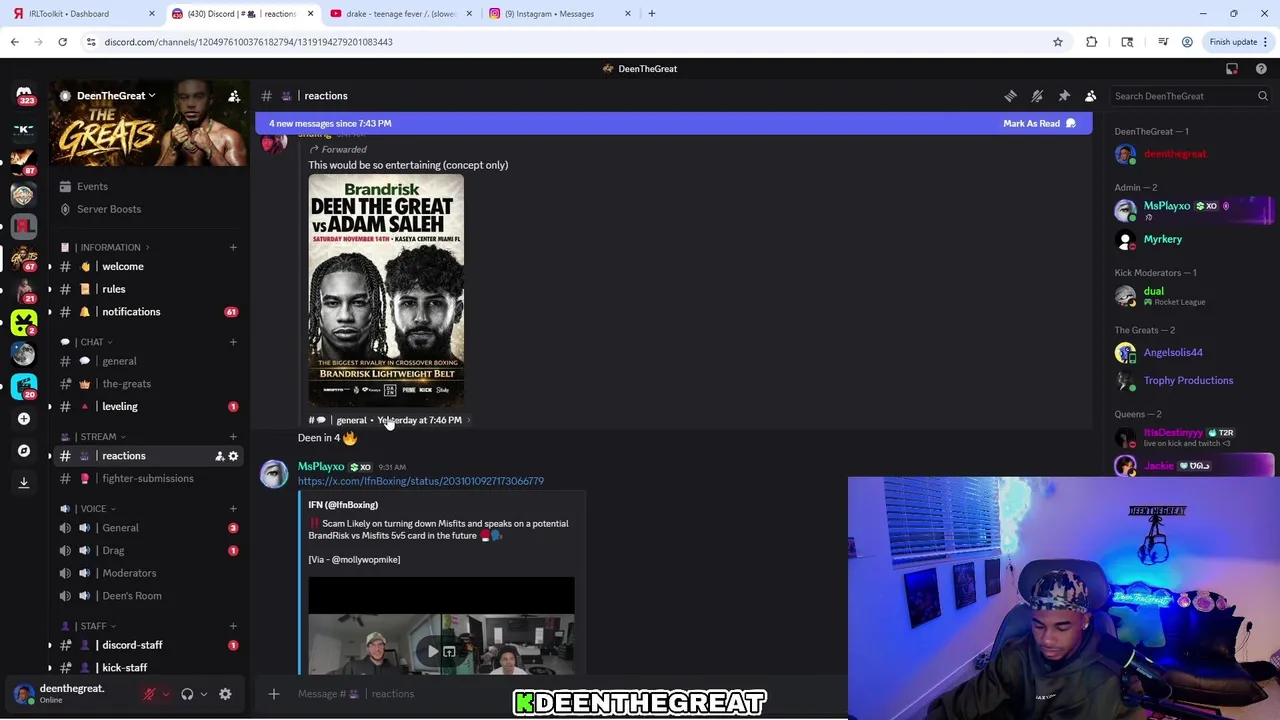Viewport: 1280px width, 720px height.
Task: Open the general text channel
Action: [148, 361]
